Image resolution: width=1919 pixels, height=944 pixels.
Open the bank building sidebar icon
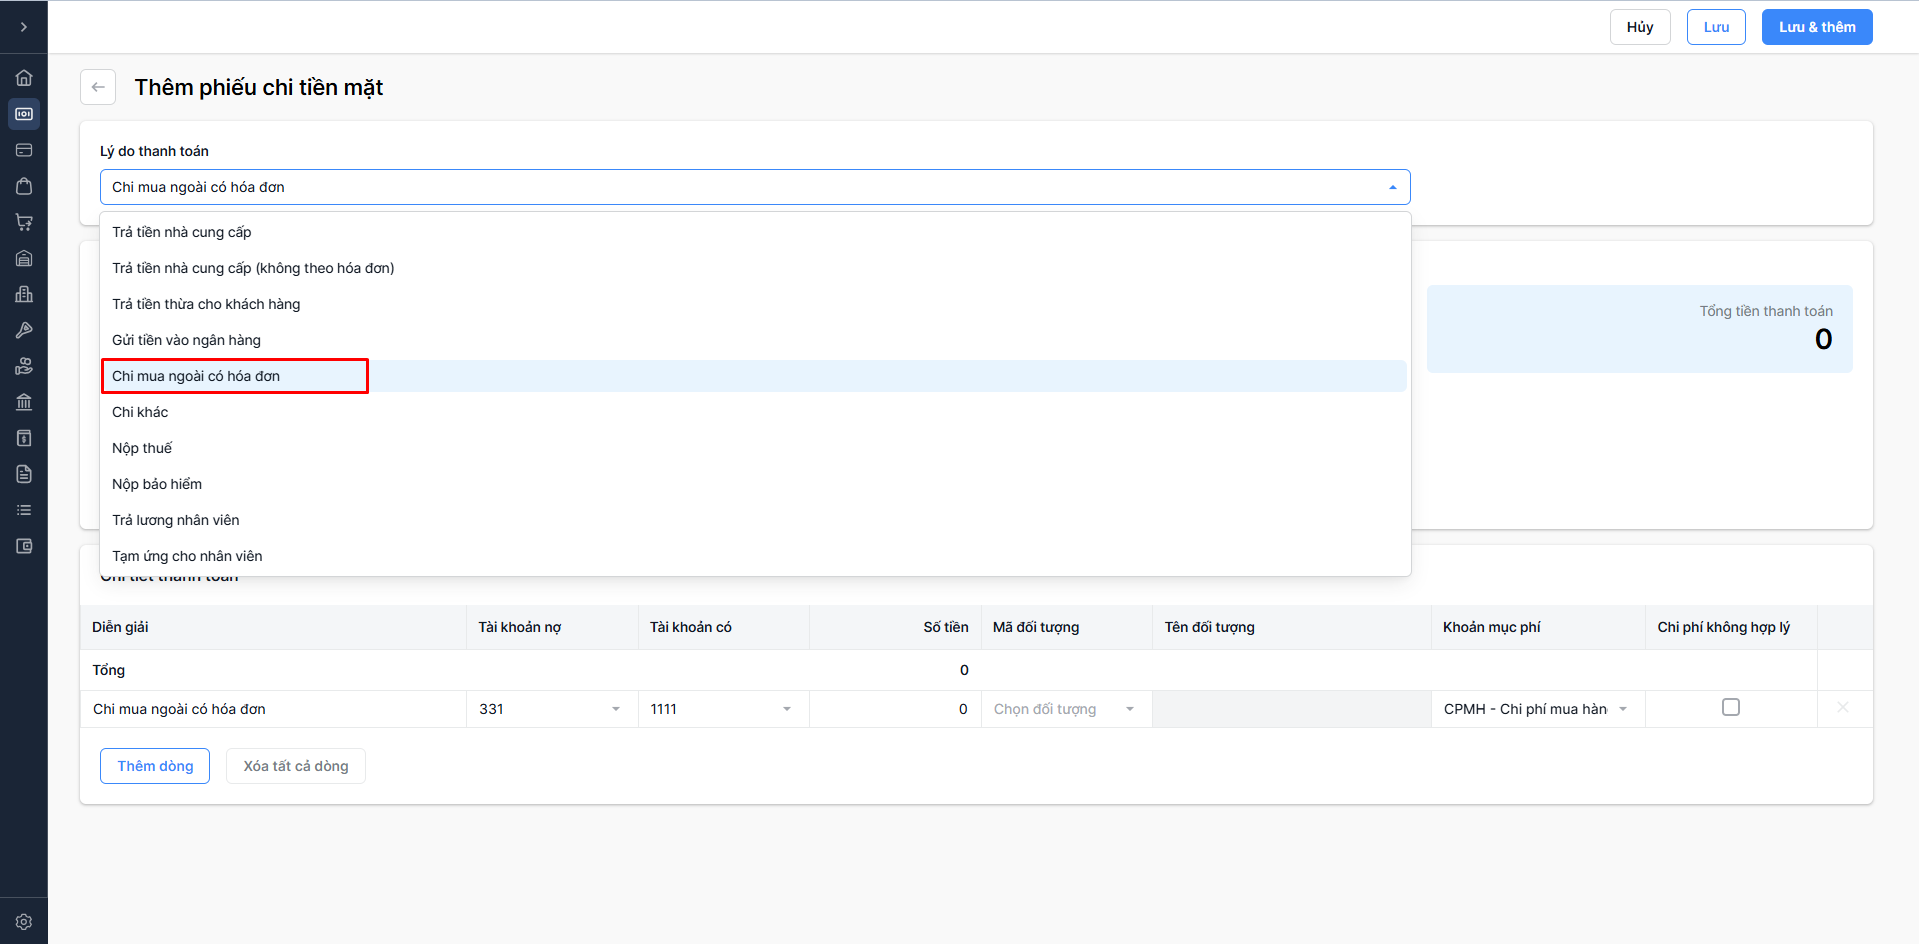tap(24, 402)
